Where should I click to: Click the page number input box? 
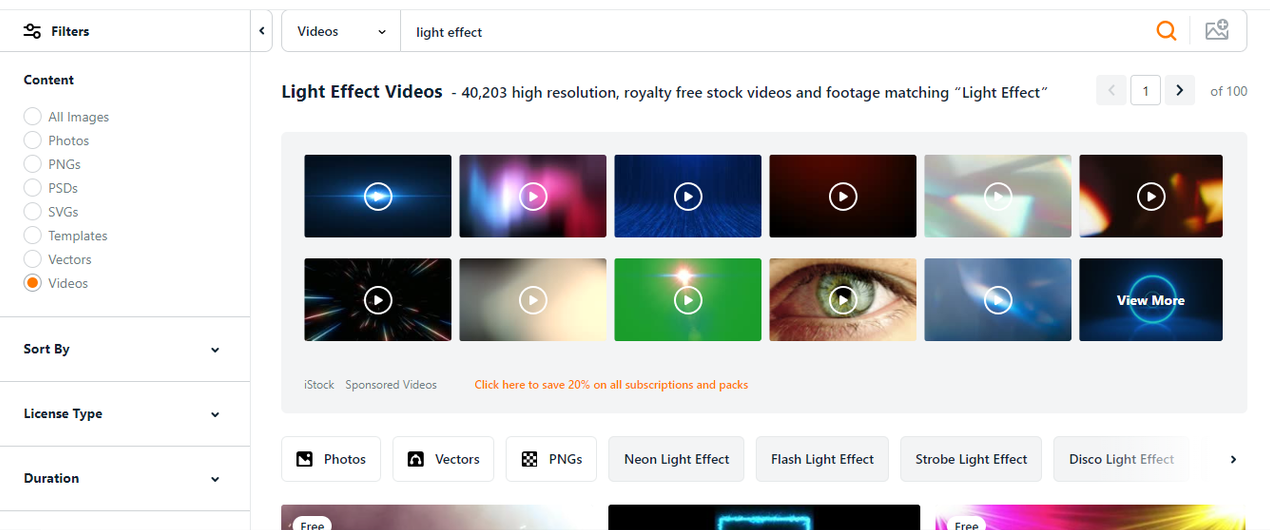click(x=1145, y=91)
